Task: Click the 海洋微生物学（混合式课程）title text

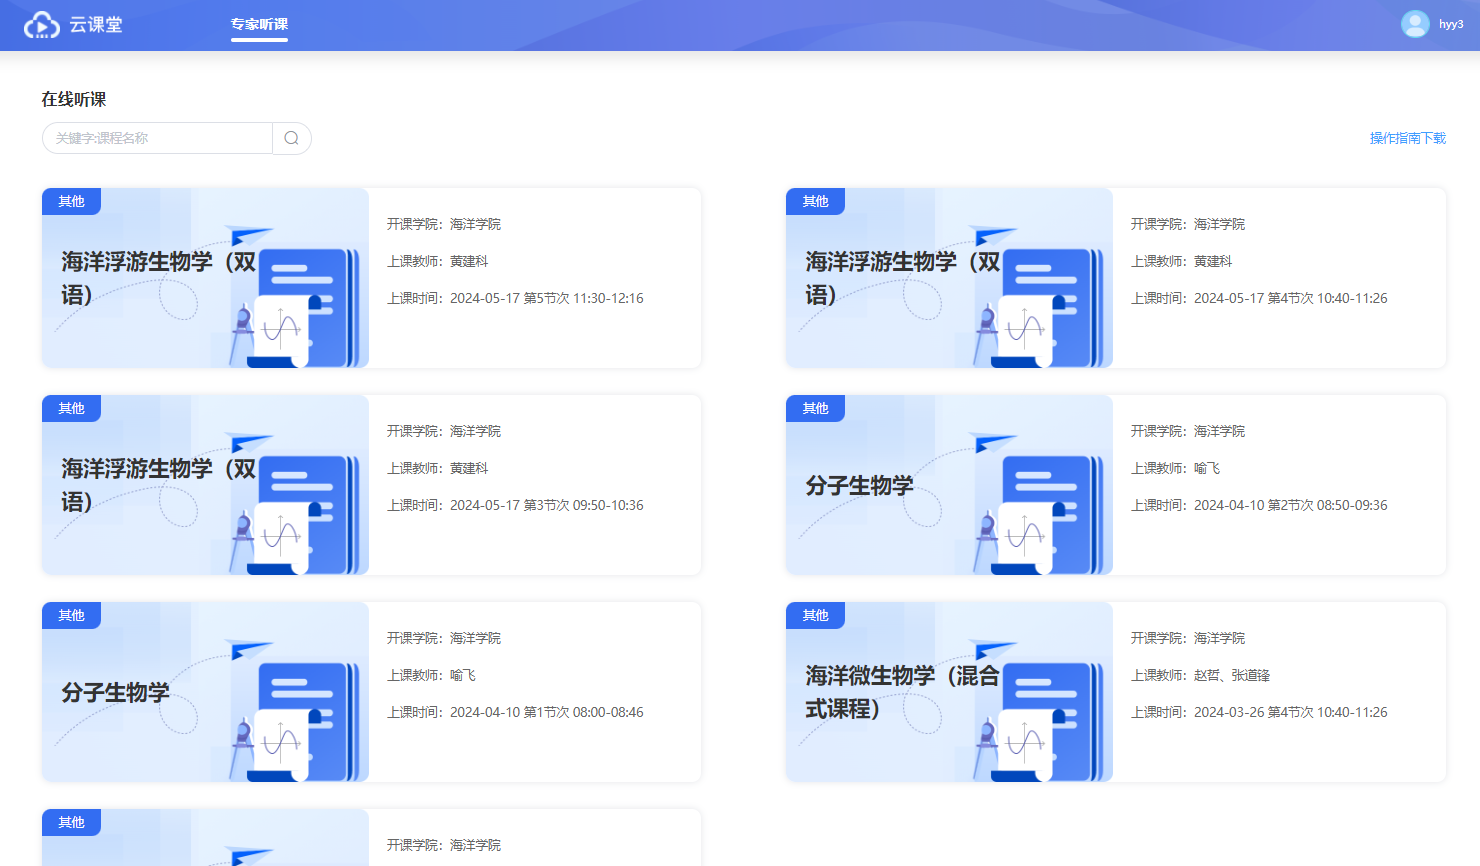Action: [901, 692]
